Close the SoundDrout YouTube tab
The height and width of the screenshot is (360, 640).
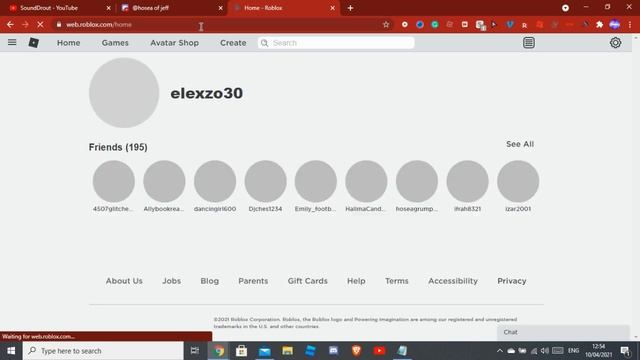click(109, 8)
